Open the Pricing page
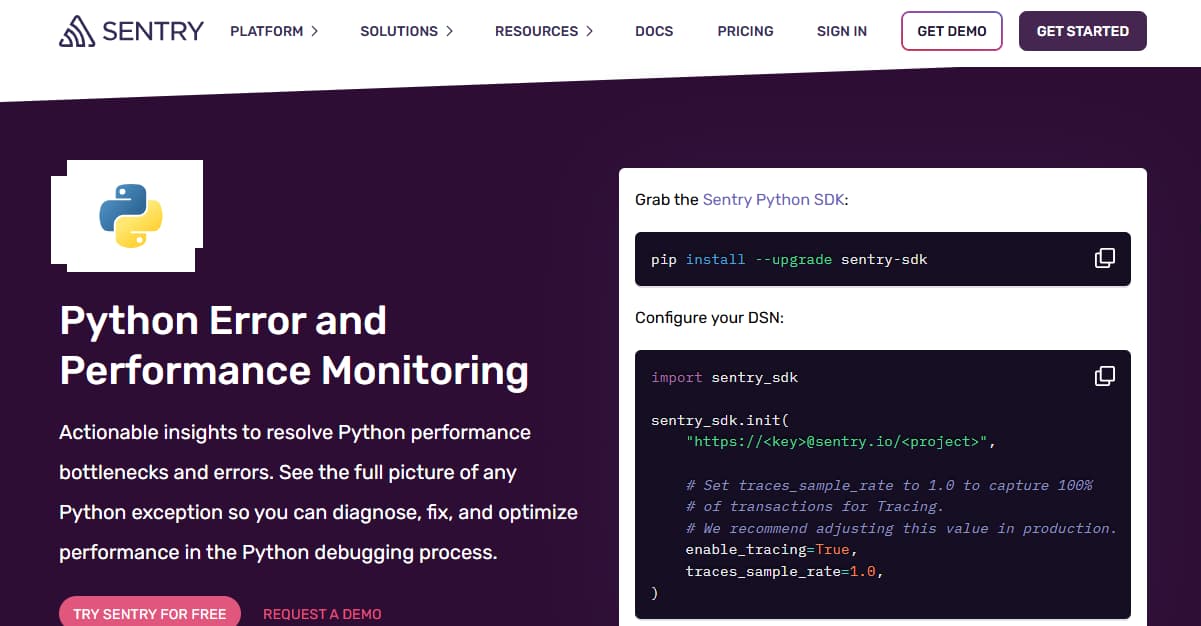1201x626 pixels. (x=745, y=31)
